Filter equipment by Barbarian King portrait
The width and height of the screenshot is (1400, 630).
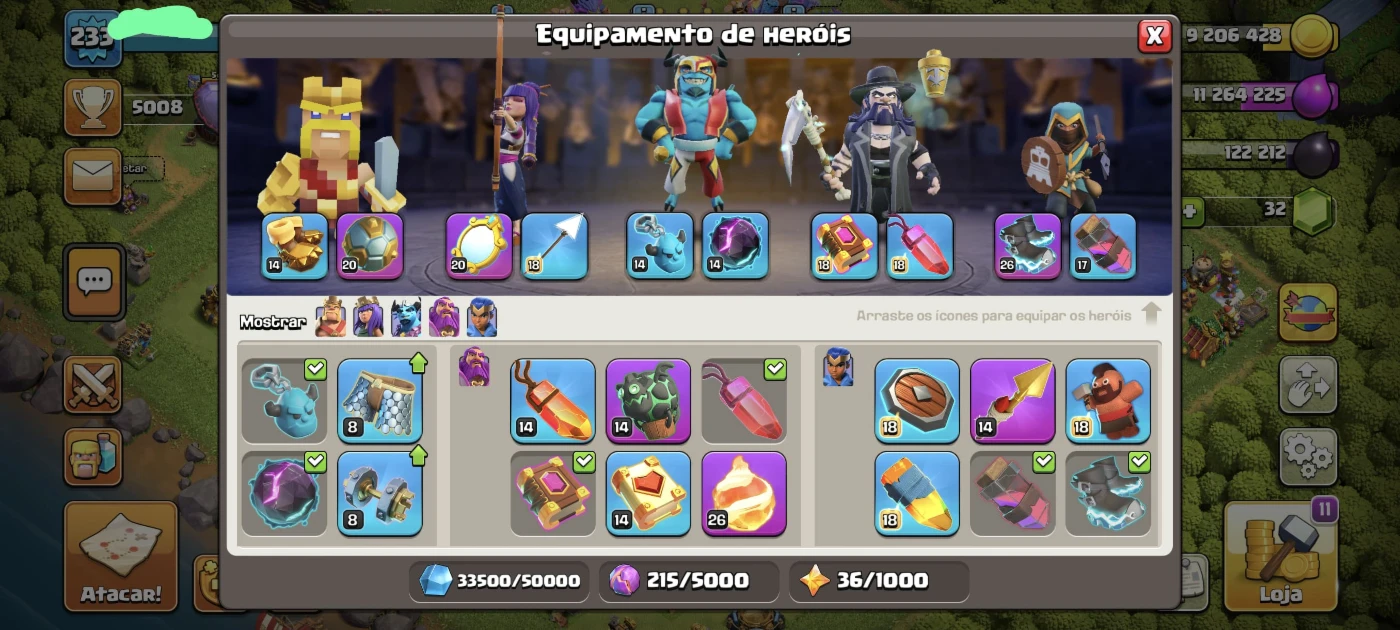coord(330,318)
